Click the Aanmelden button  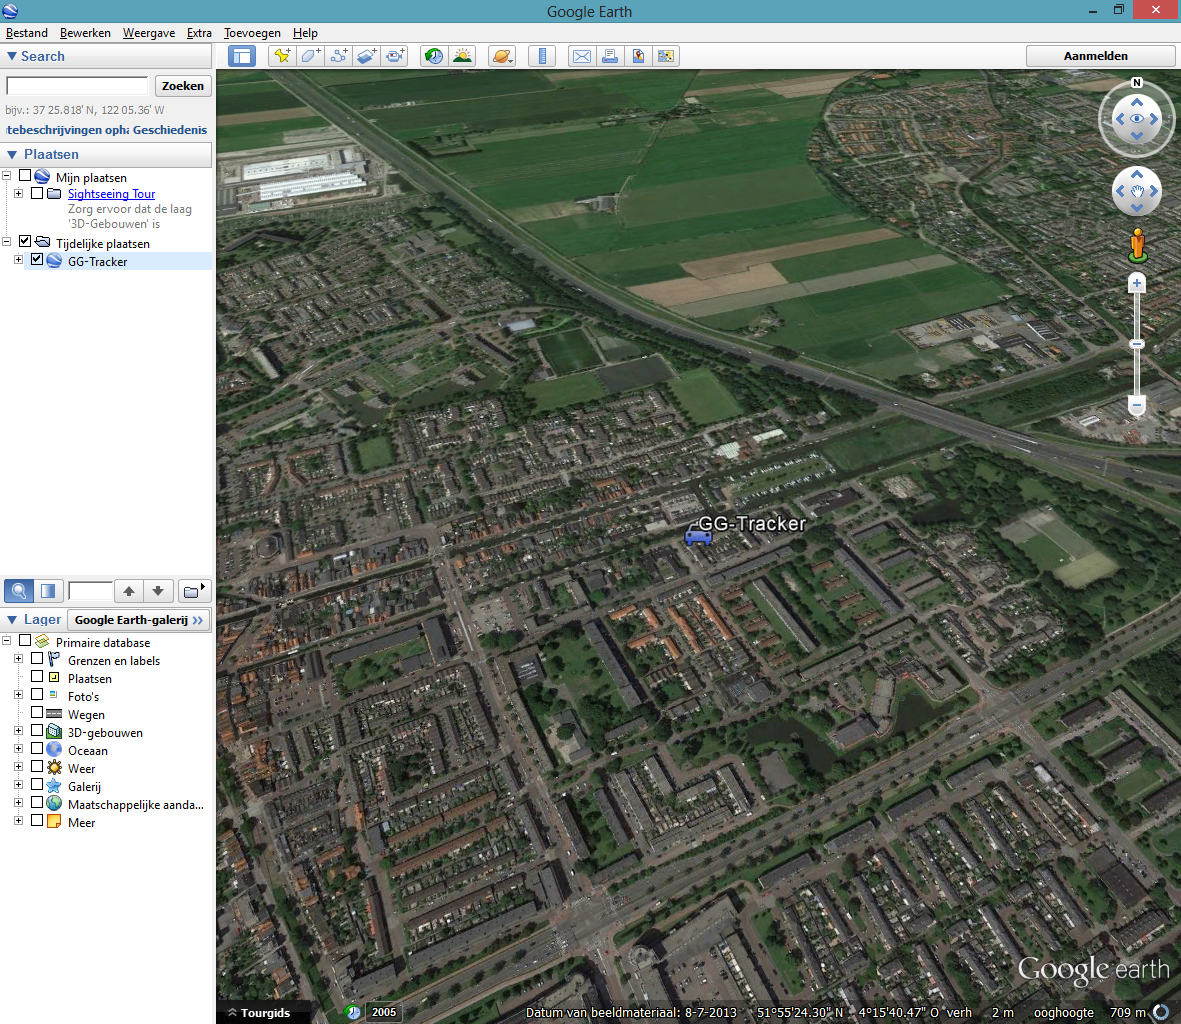[x=1100, y=55]
